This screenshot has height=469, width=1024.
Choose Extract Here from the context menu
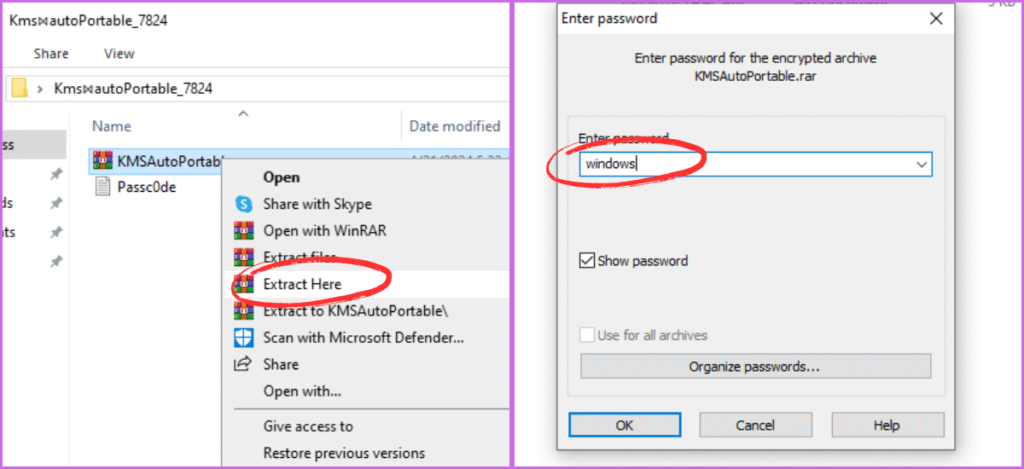(302, 284)
